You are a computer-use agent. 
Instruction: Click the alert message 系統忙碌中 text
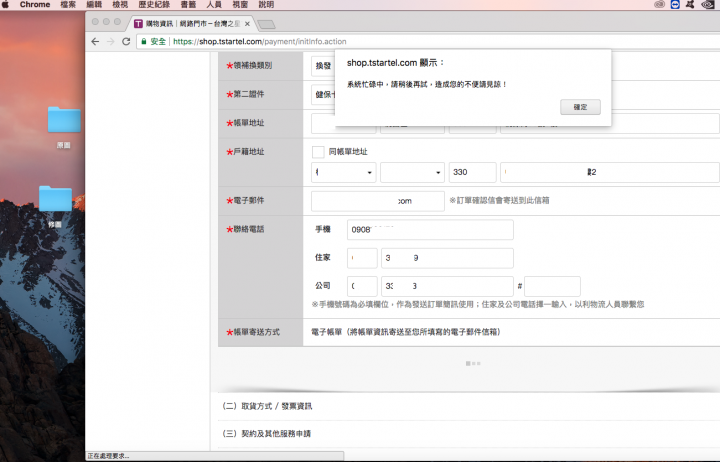tap(427, 85)
